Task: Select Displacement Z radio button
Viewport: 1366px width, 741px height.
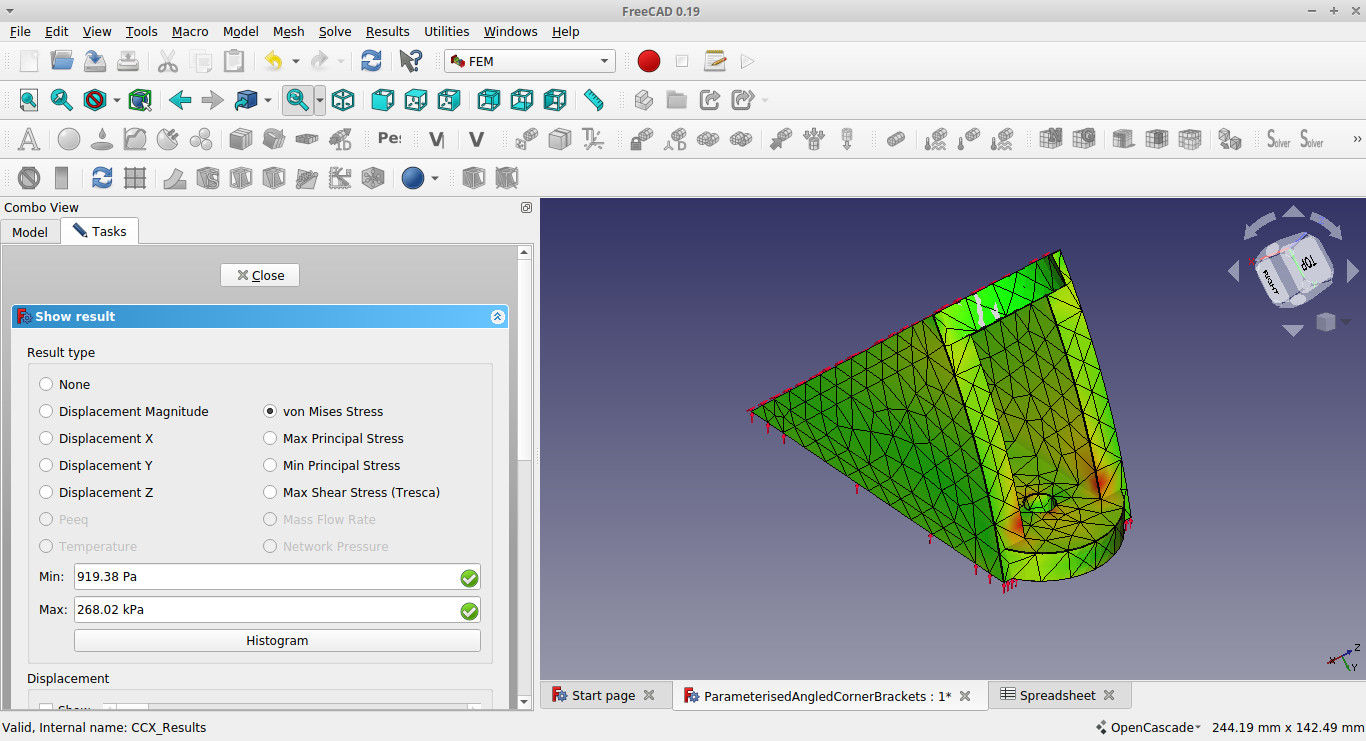Action: click(x=46, y=492)
